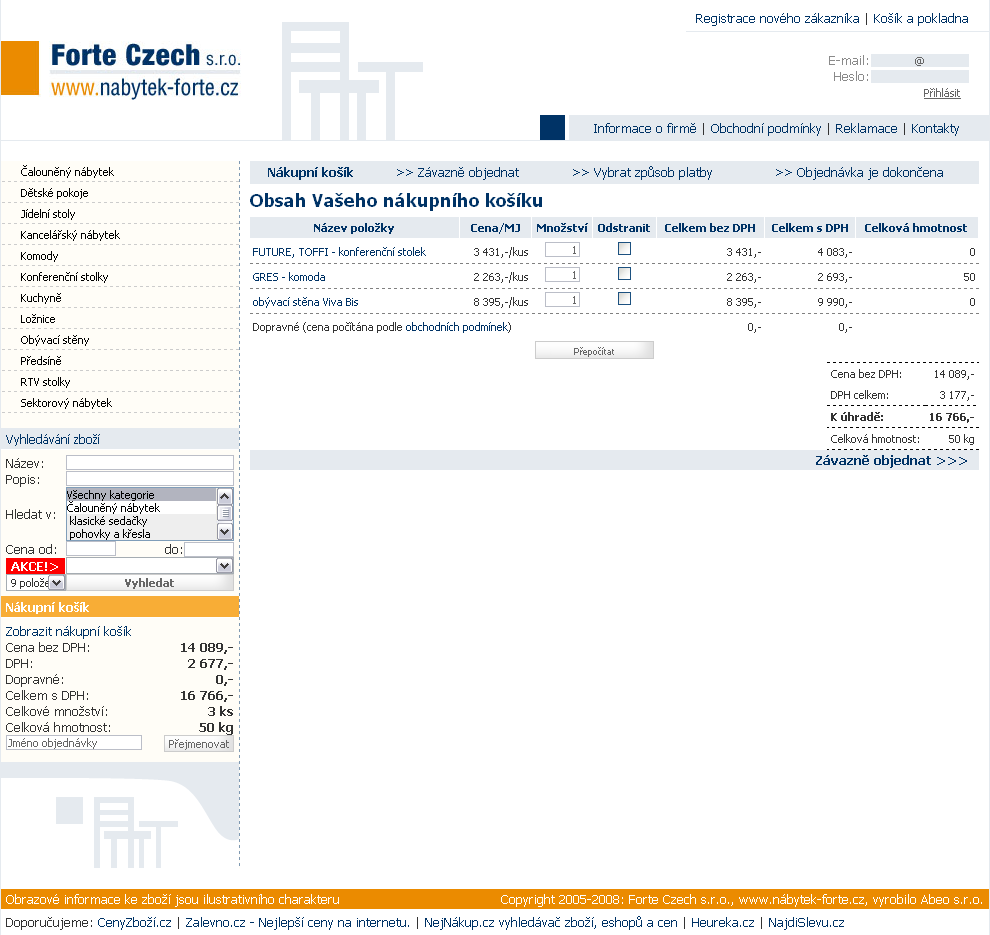The image size is (990, 935).
Task: Select klasické sedačky in category list
Action: coord(108,521)
